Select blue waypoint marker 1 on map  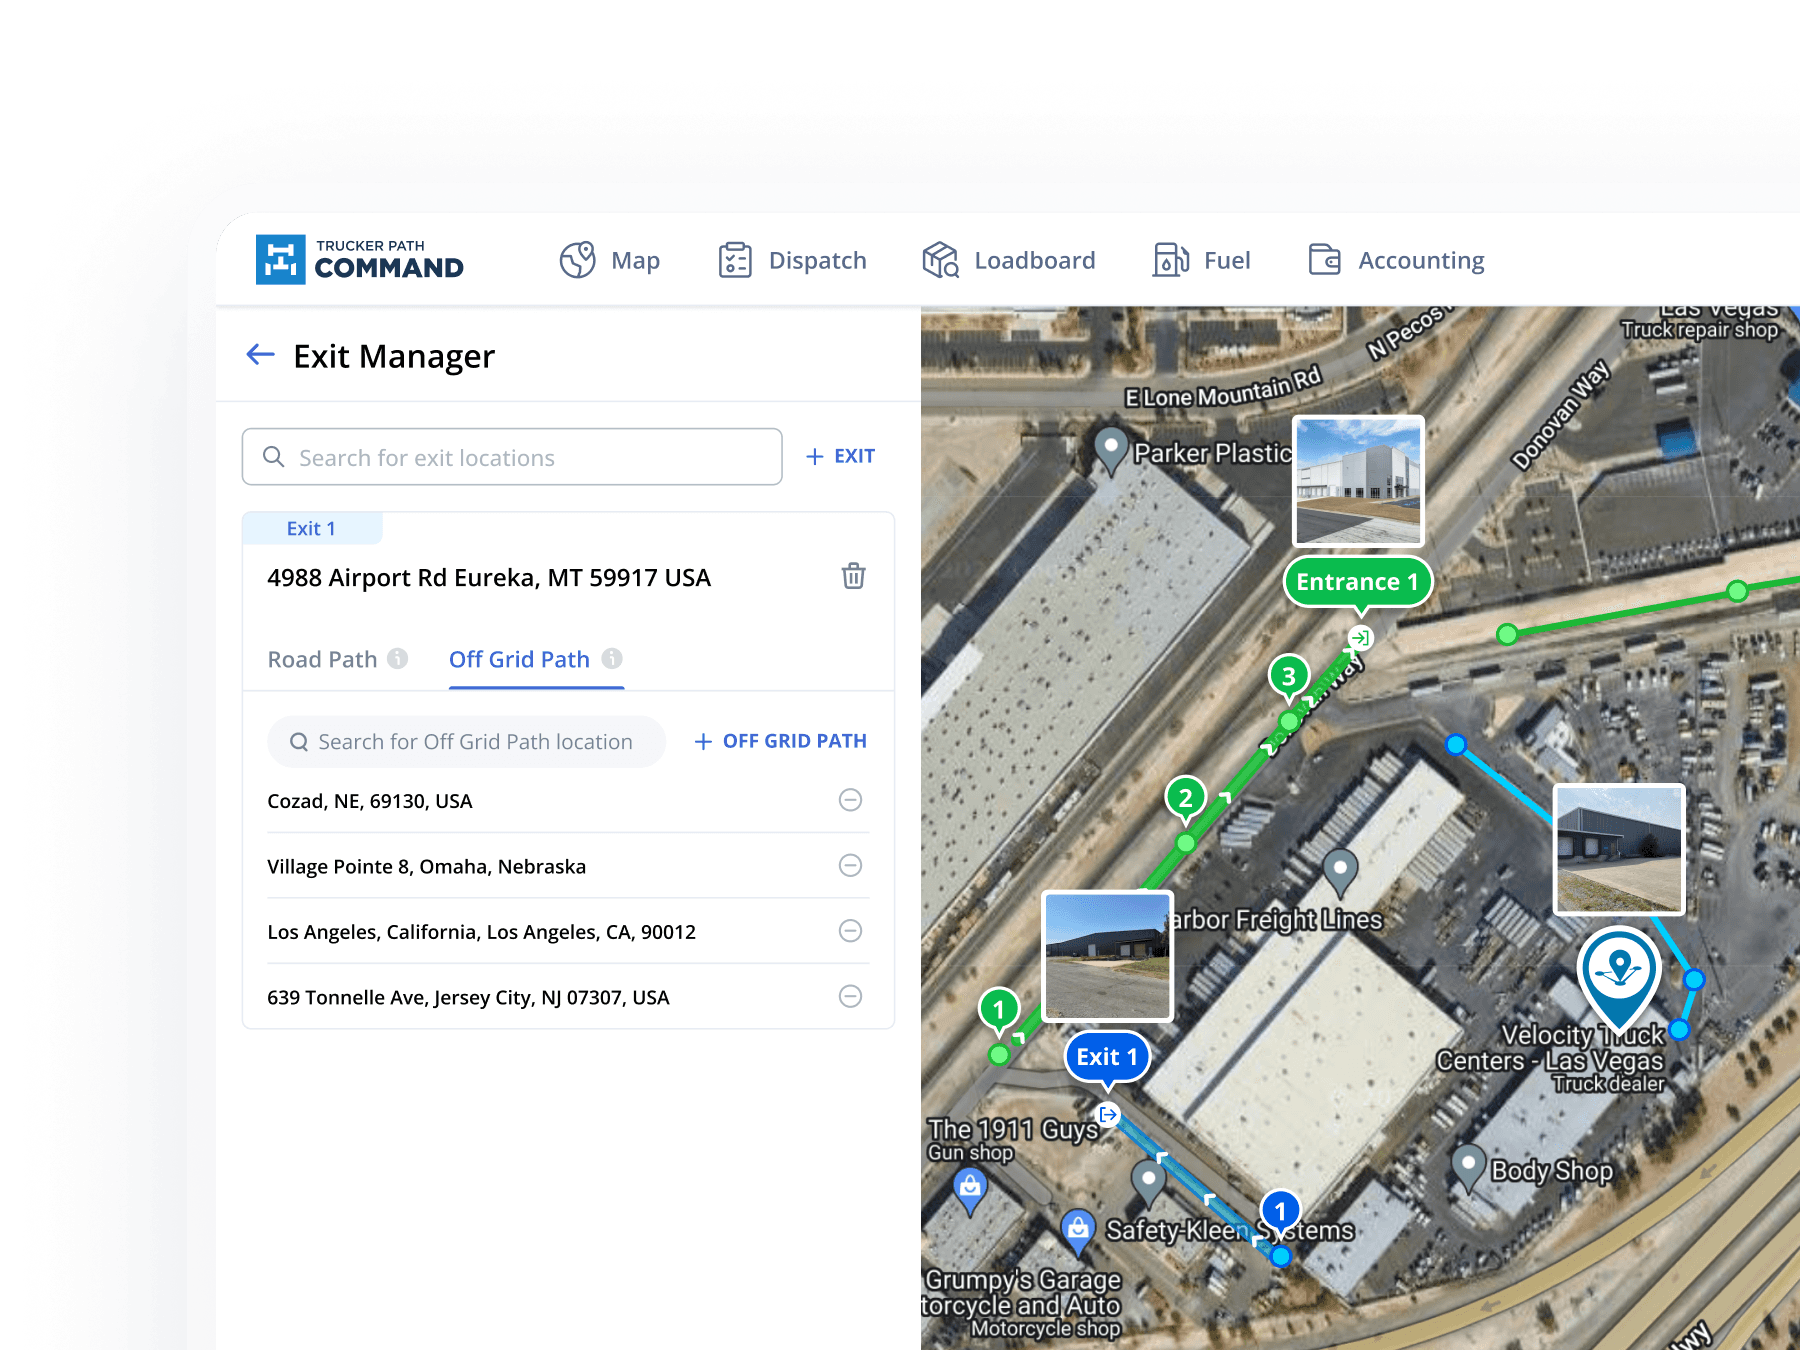pos(1280,1211)
